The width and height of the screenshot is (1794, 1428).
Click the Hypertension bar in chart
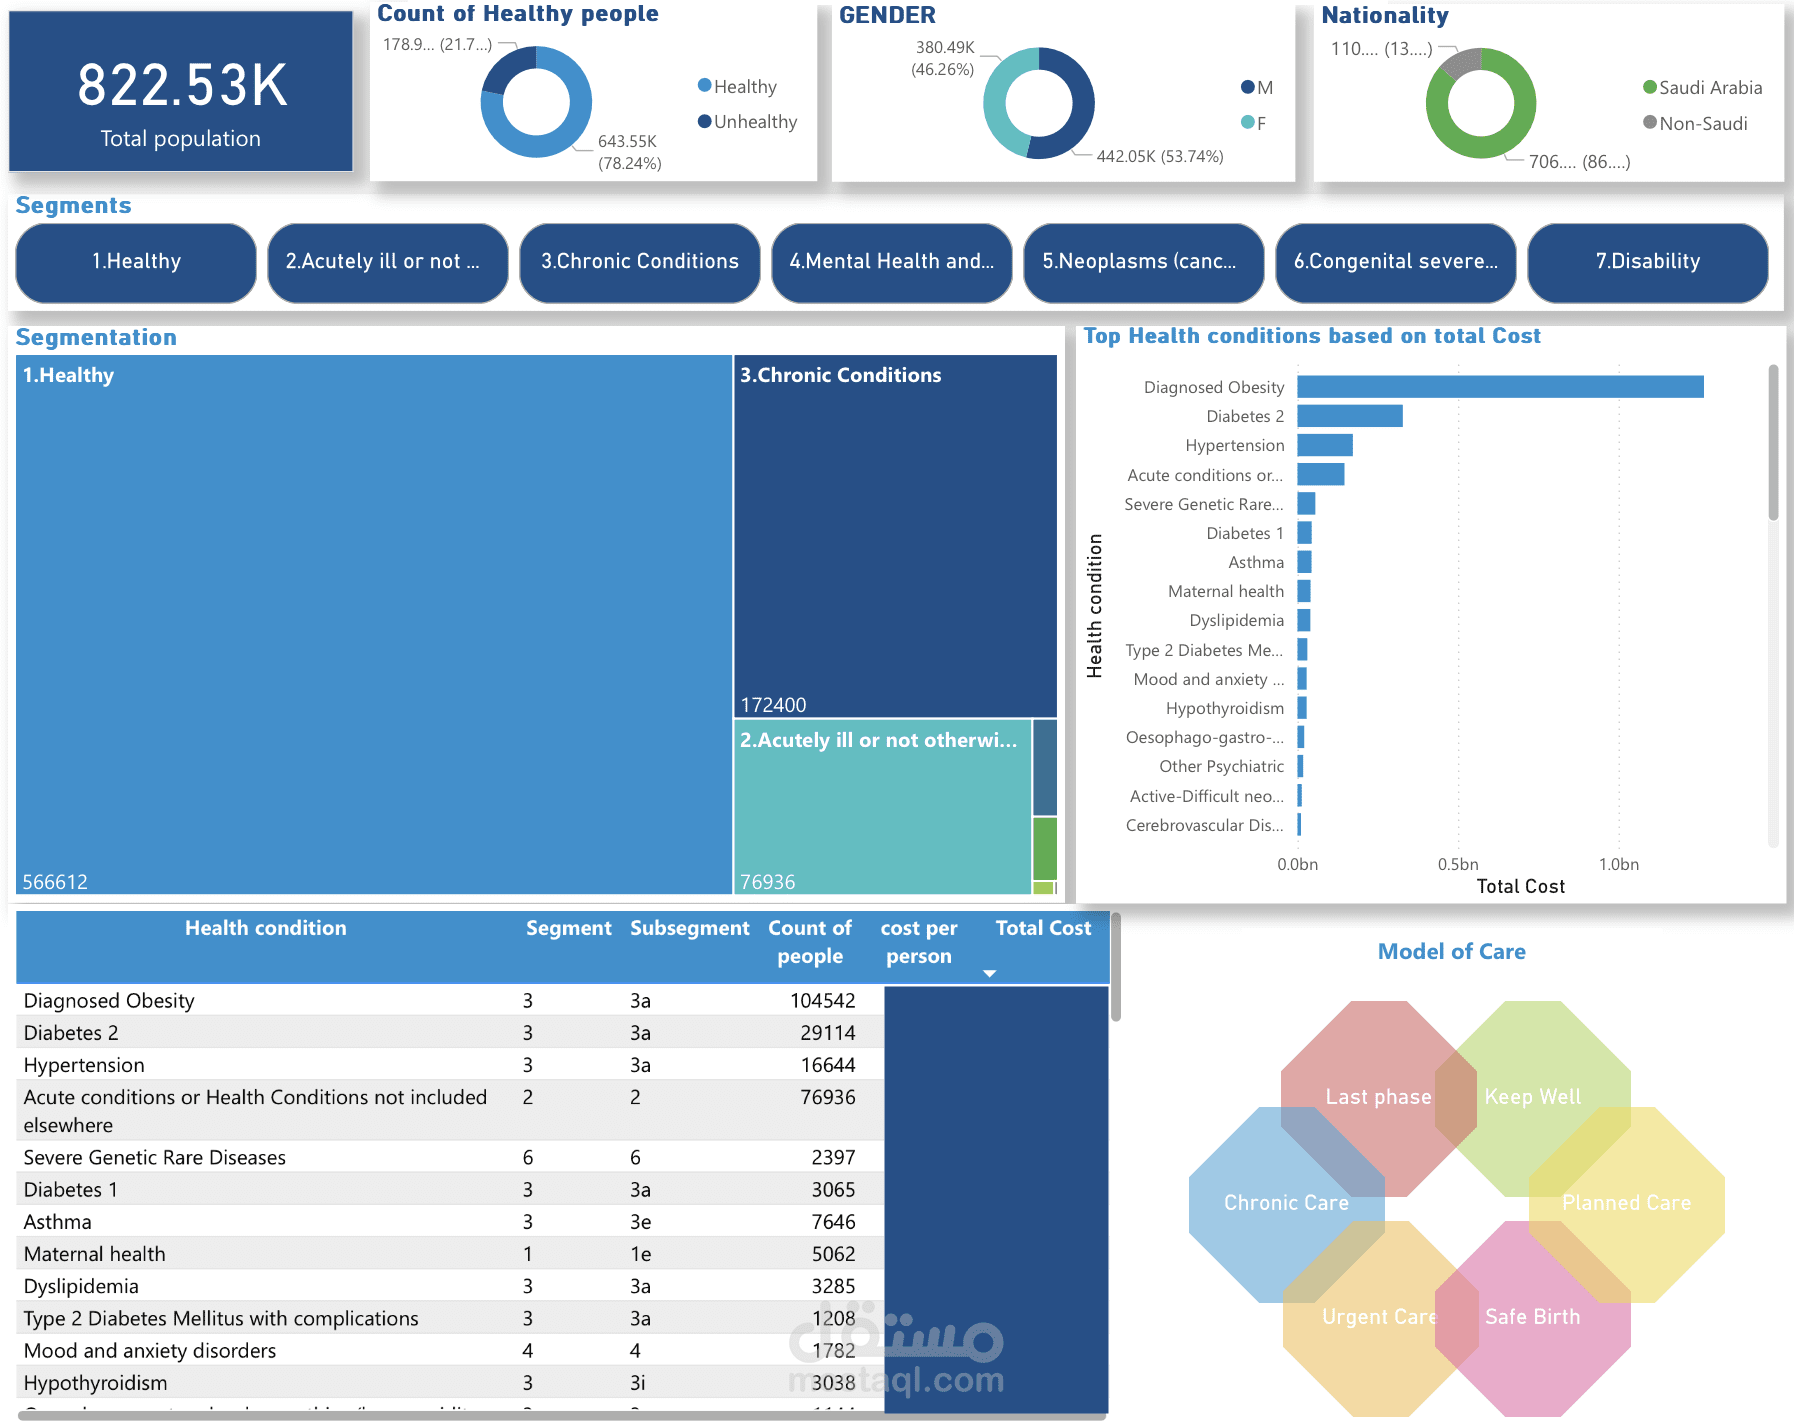click(x=1325, y=445)
